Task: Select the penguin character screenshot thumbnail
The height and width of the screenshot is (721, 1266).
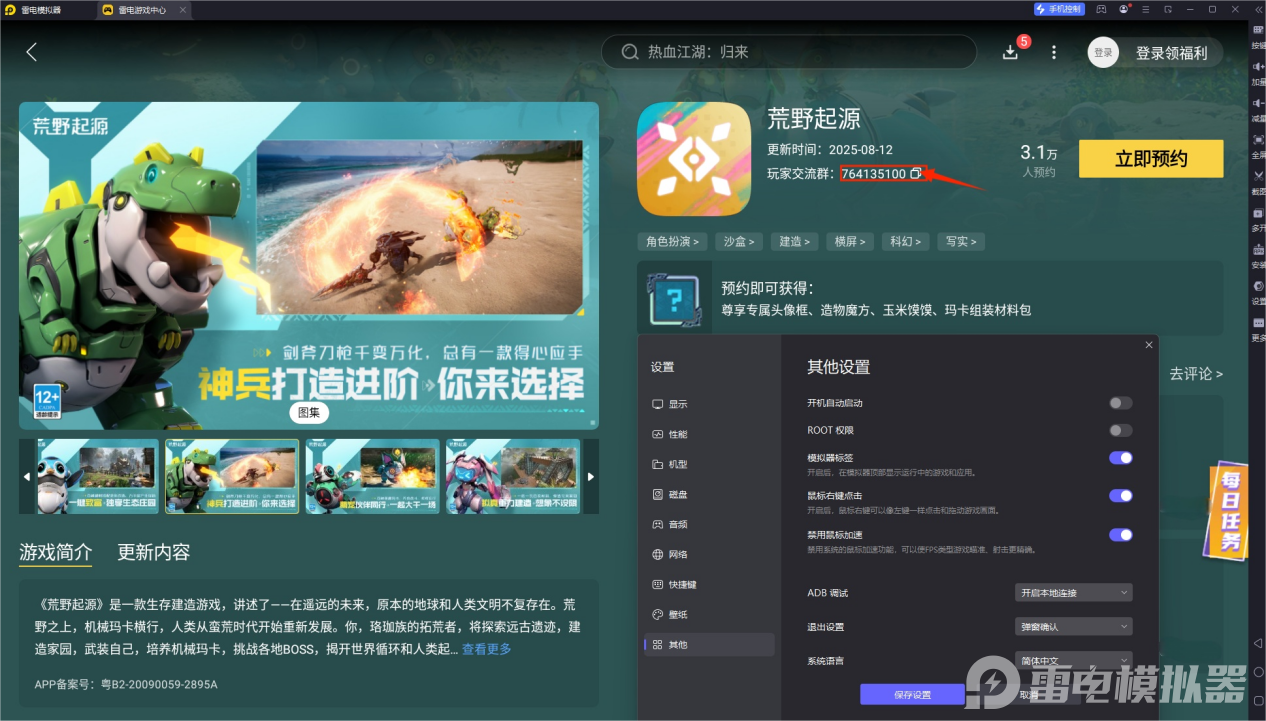Action: coord(98,477)
